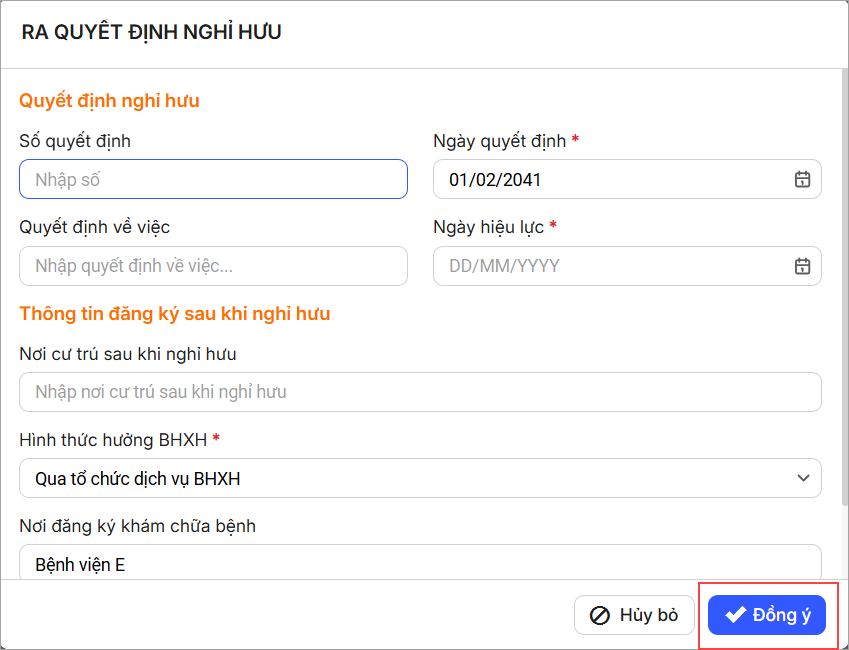Focus the Quyết định về việc field
Viewport: 849px width, 650px height.
point(213,266)
